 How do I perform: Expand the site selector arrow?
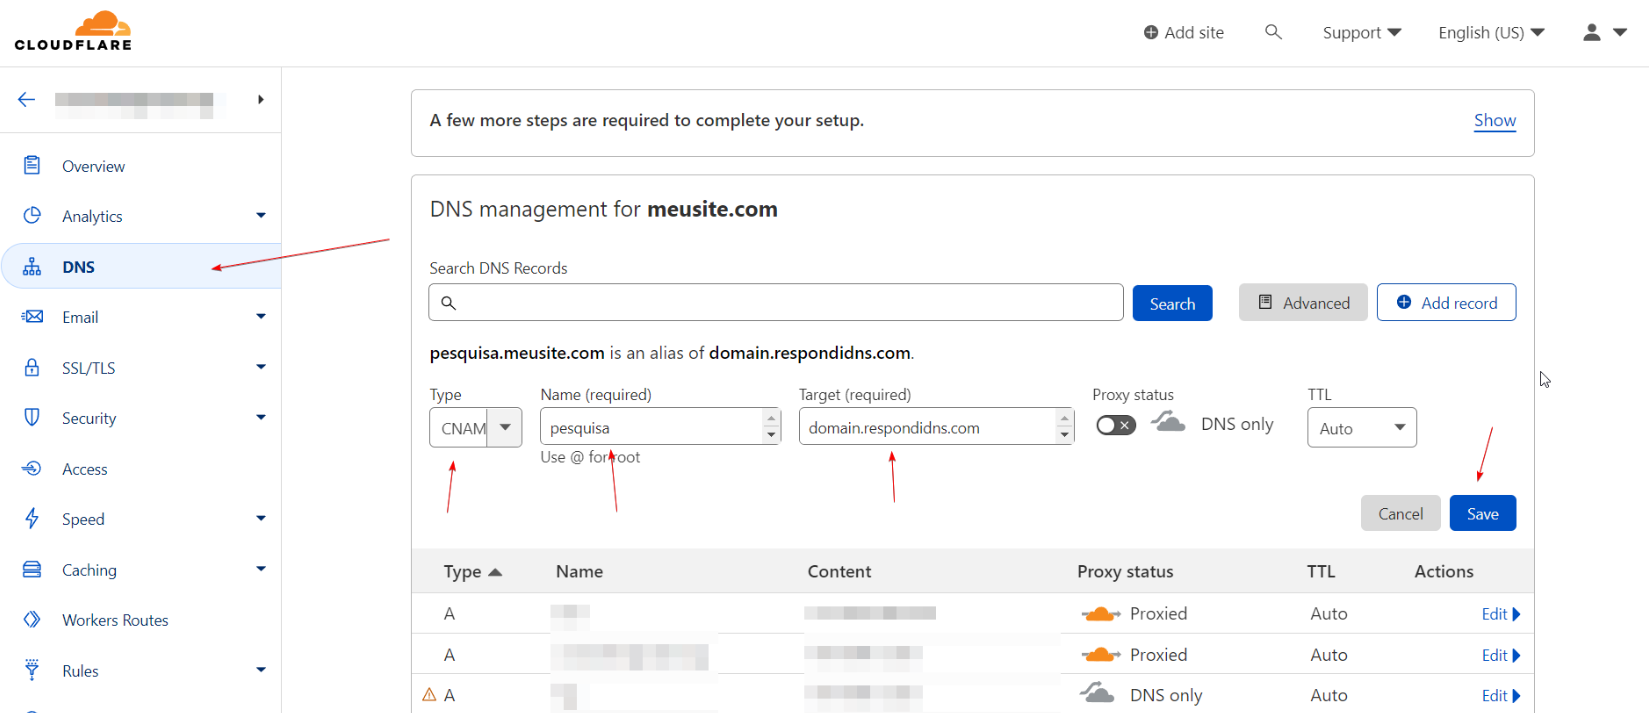pos(260,99)
